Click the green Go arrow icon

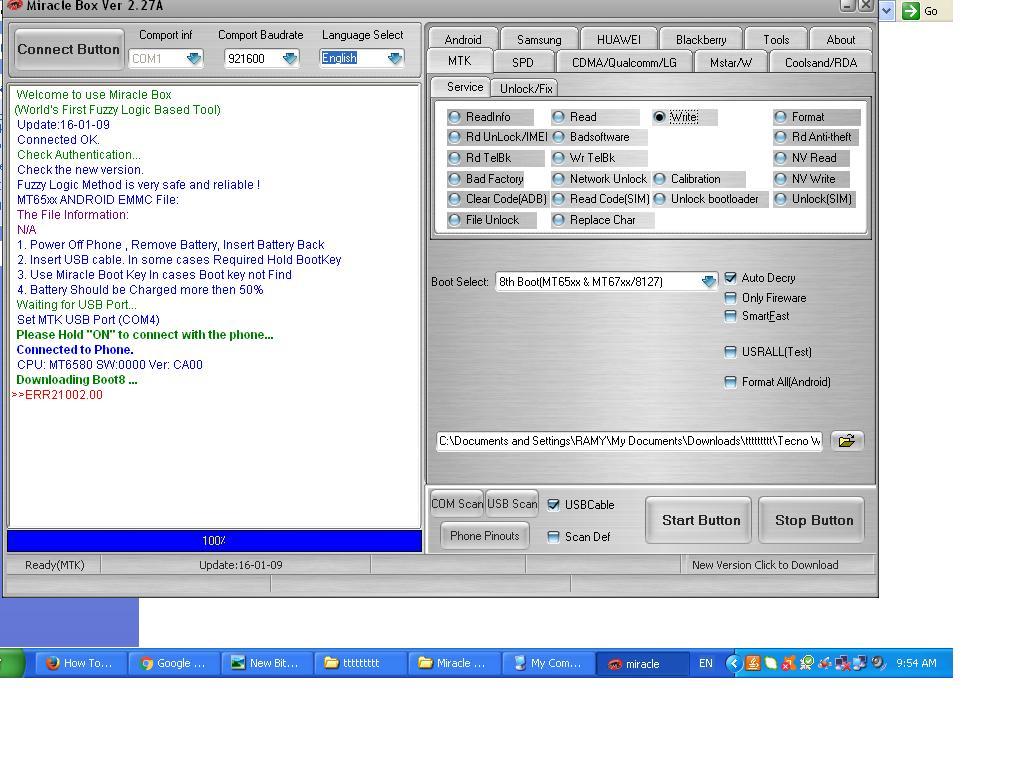[x=910, y=10]
